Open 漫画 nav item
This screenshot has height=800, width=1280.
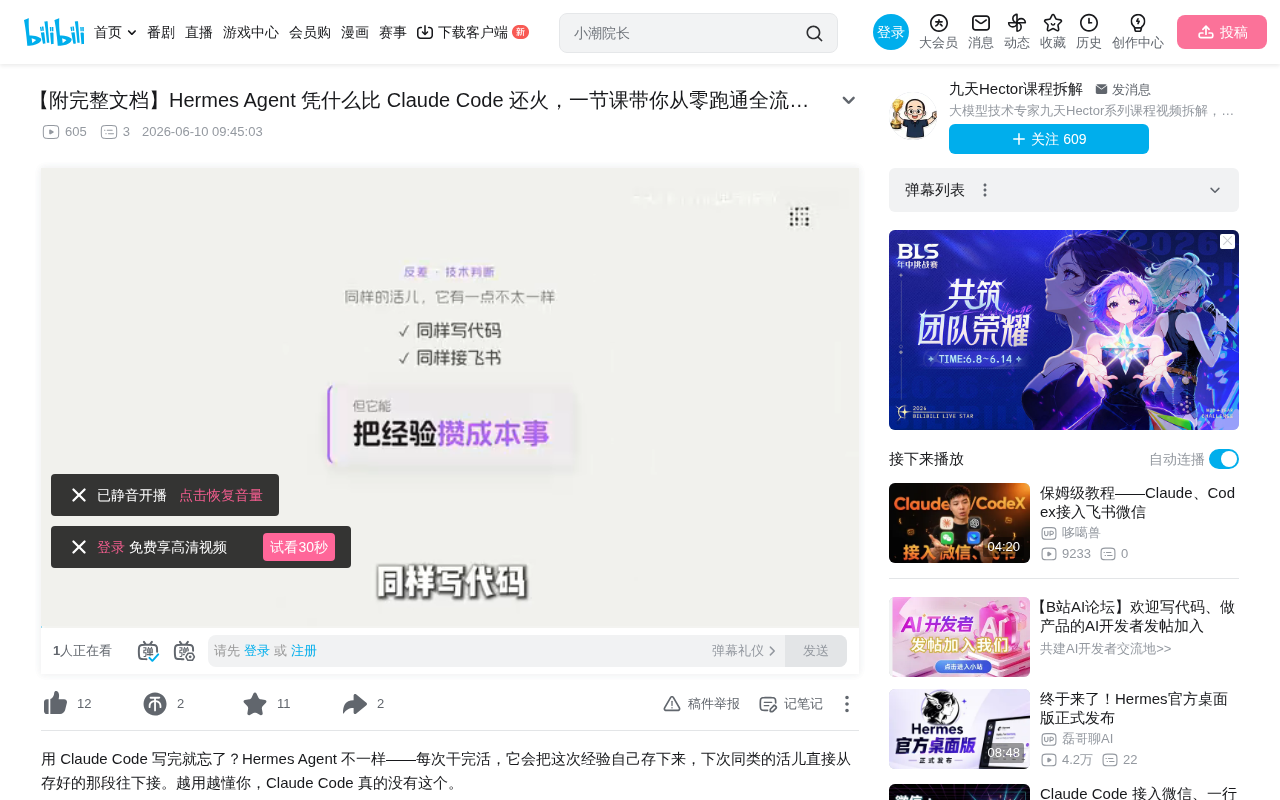355,32
